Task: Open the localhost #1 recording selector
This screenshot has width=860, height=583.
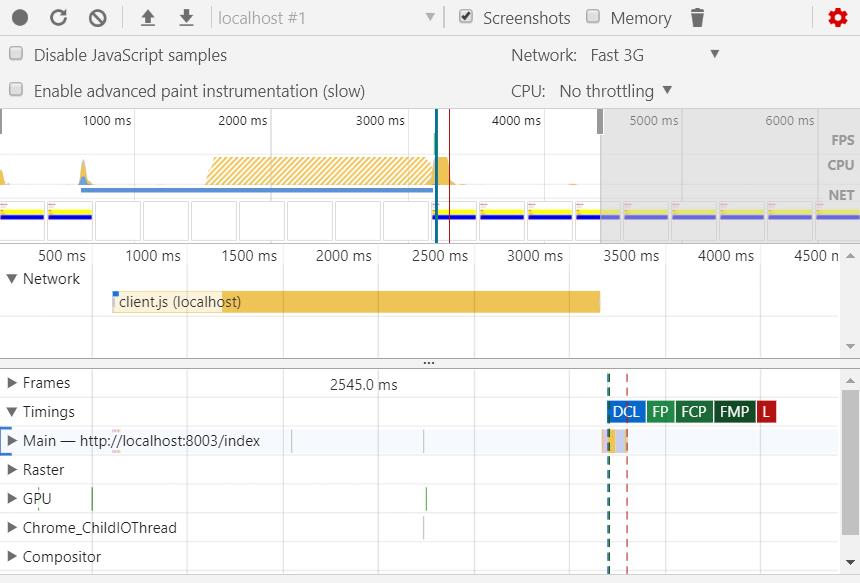Action: click(327, 18)
